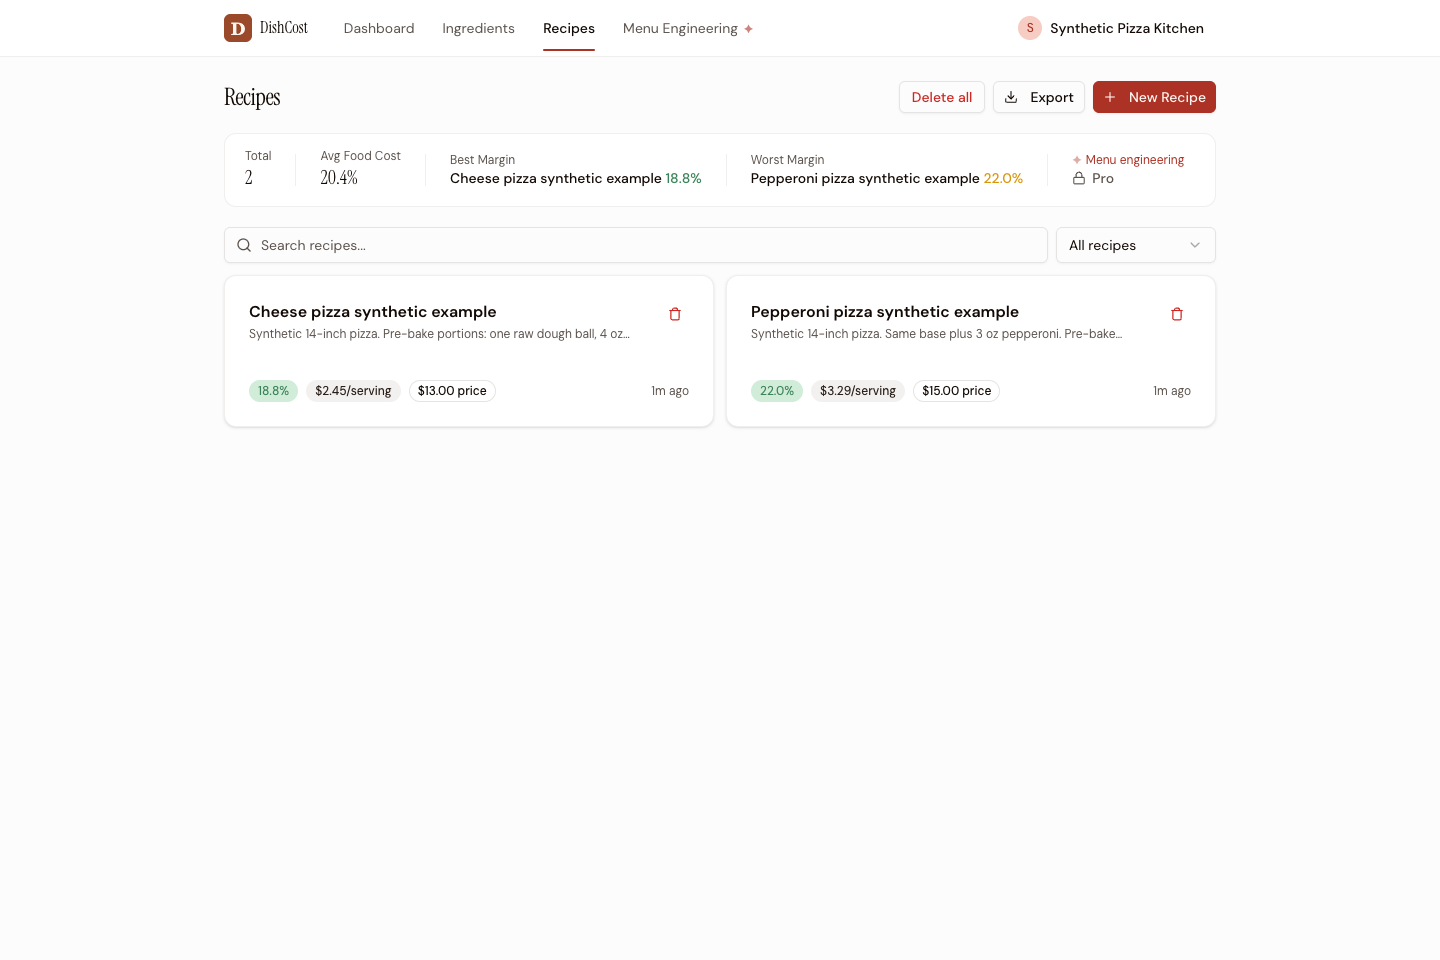Click the lock icon next to Pro

[1079, 178]
